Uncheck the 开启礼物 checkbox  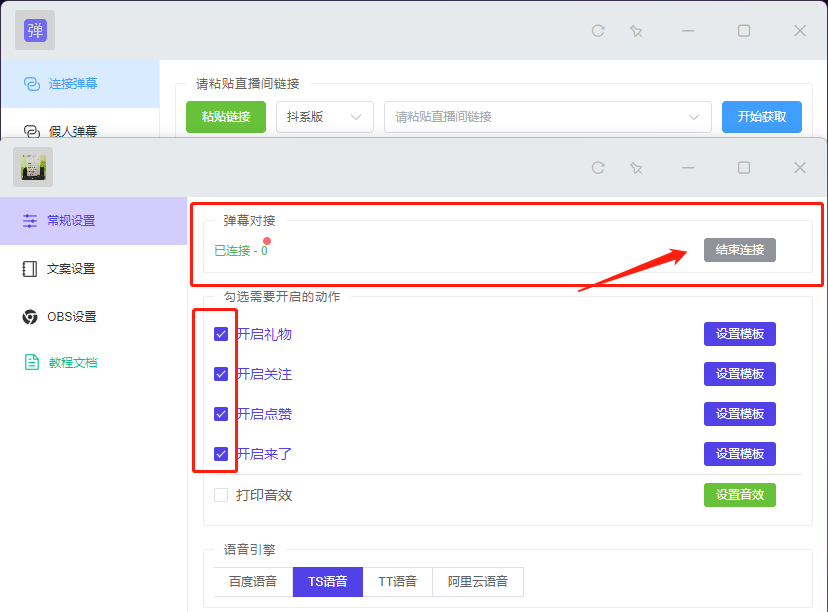pyautogui.click(x=221, y=334)
